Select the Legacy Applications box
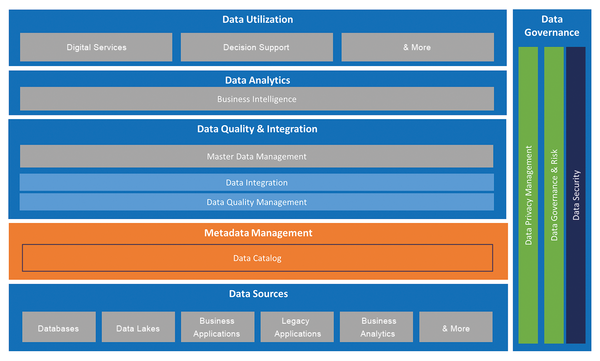The height and width of the screenshot is (361, 600). (x=297, y=327)
